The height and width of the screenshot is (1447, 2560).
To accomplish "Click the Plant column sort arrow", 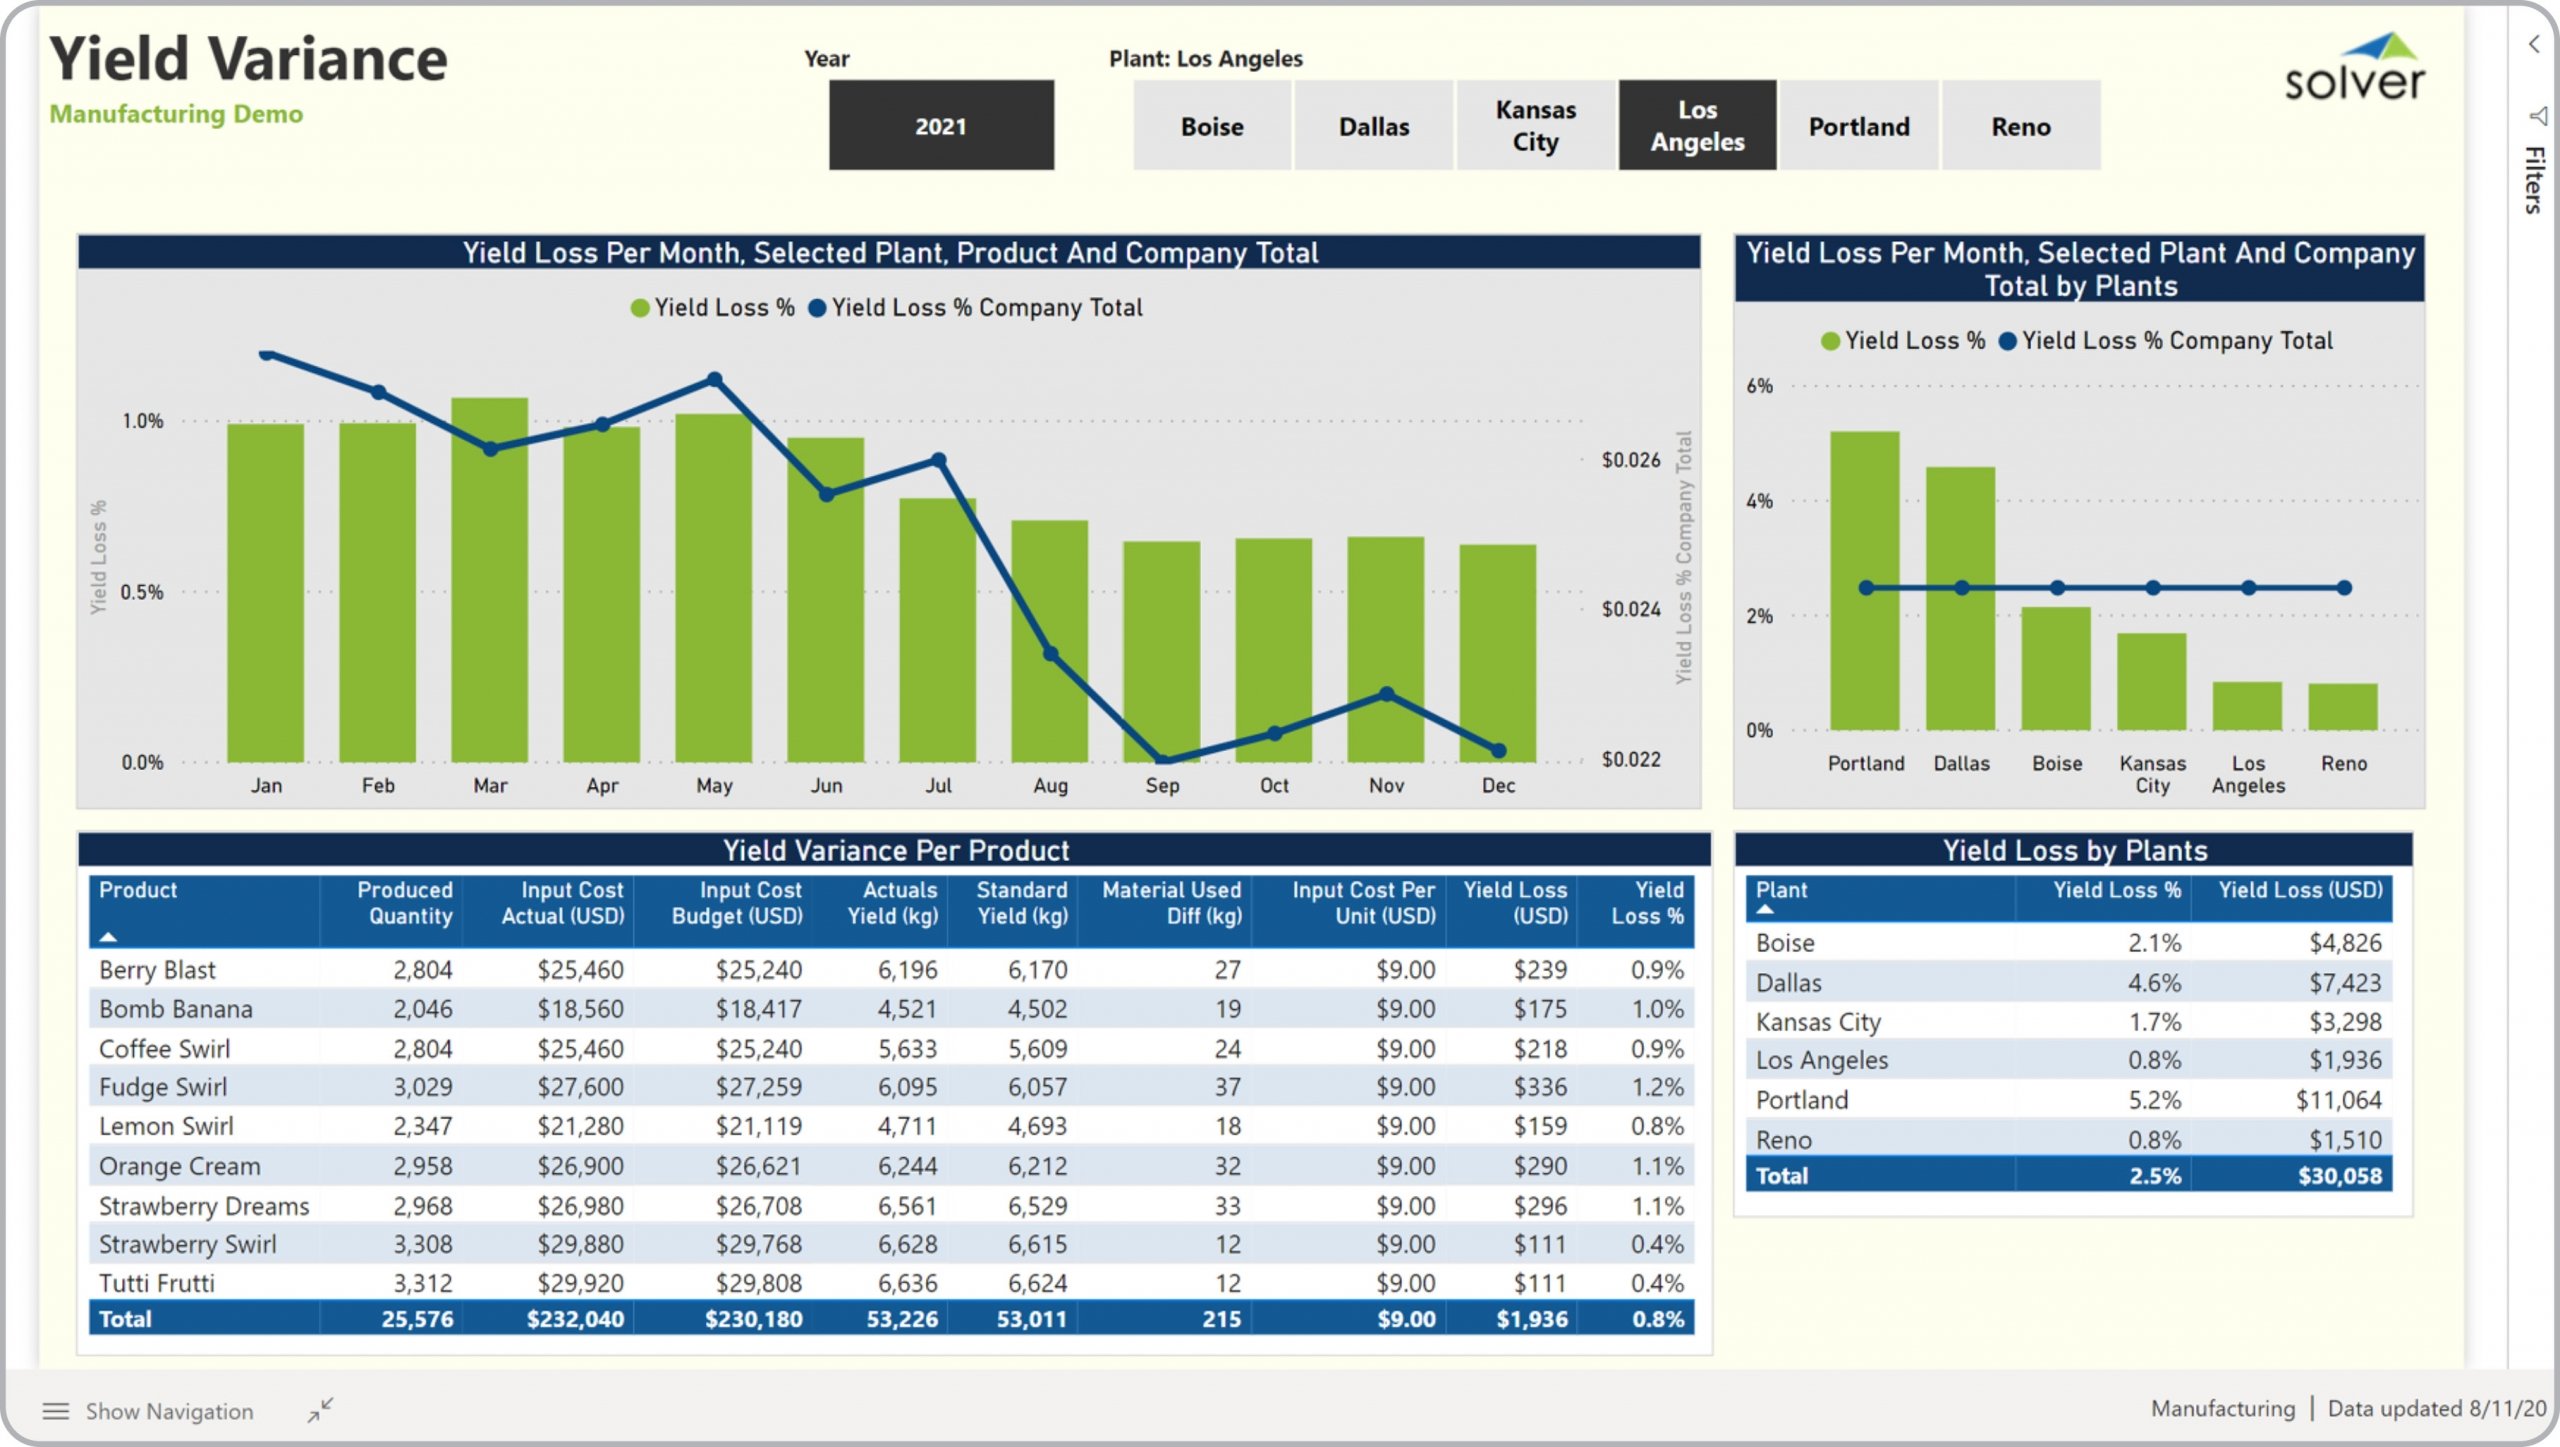I will coord(1765,909).
